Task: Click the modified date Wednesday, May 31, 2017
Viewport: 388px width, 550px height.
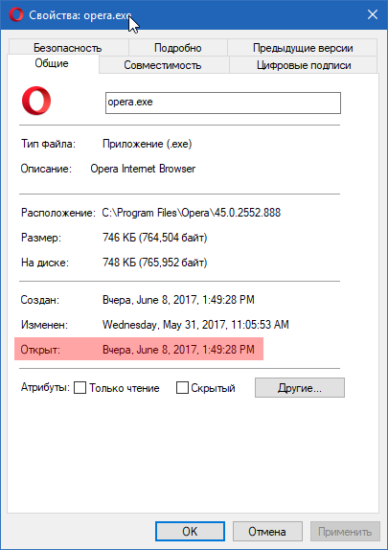Action: pos(195,325)
